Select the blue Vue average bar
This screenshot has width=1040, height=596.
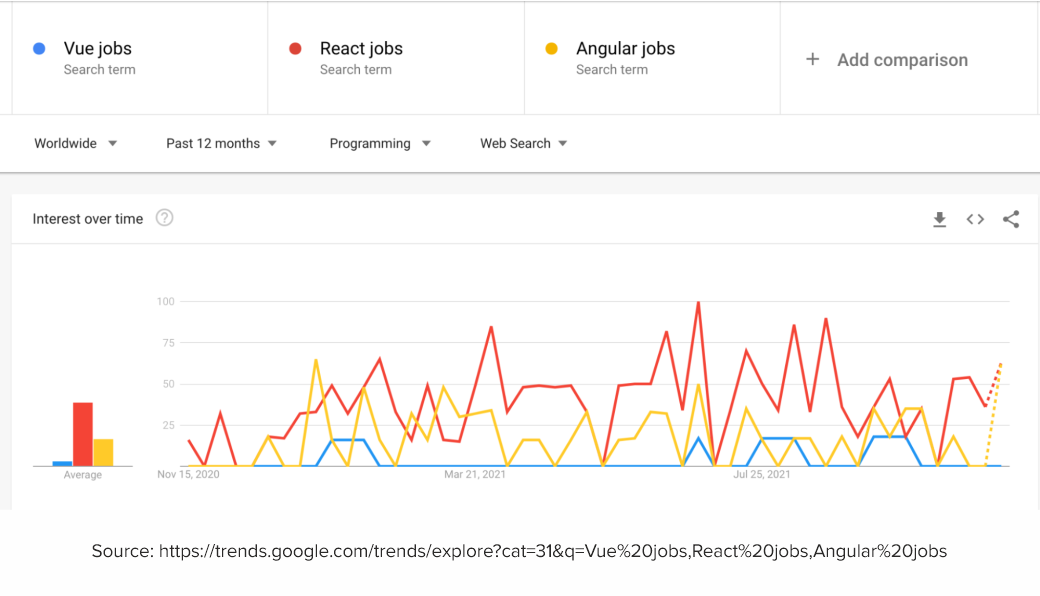(62, 463)
